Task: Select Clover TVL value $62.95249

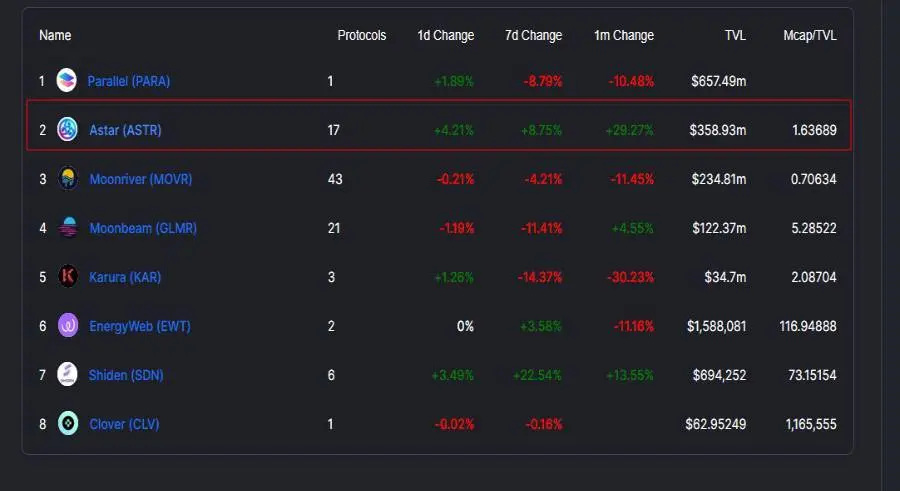Action: click(716, 424)
